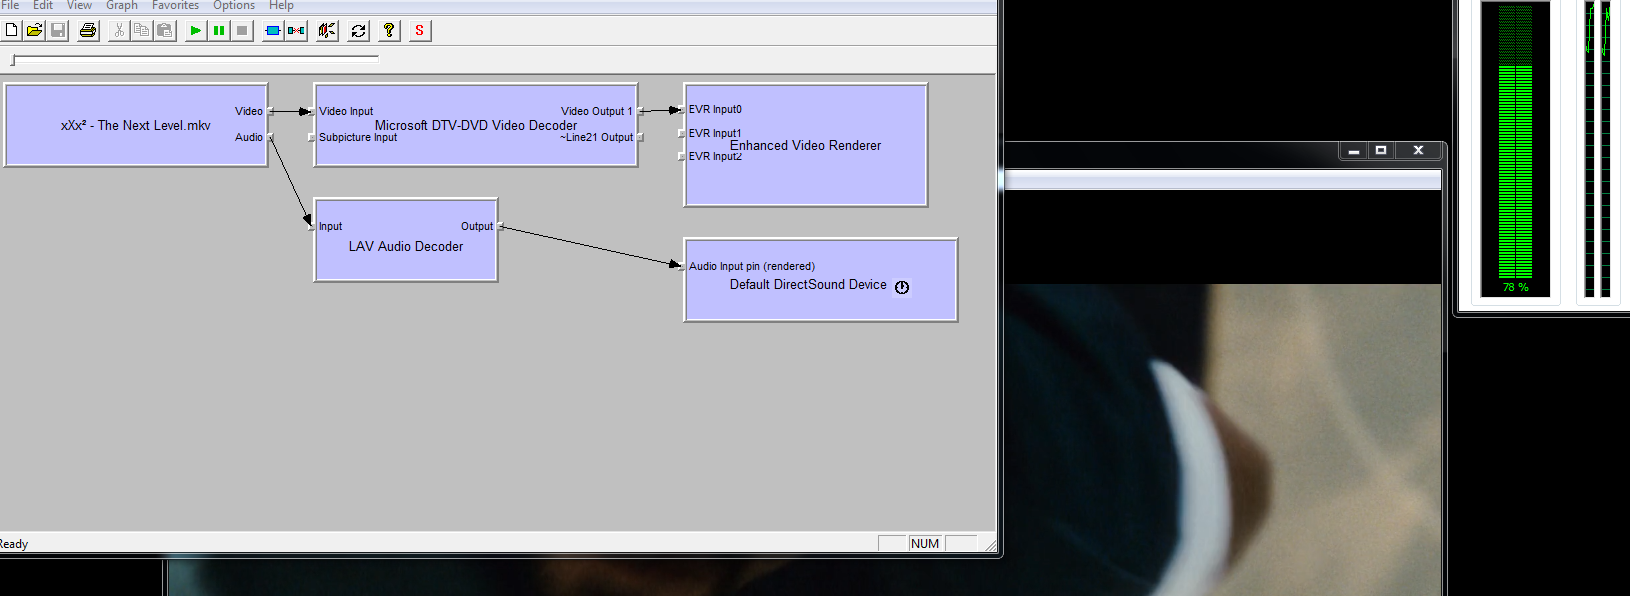The width and height of the screenshot is (1630, 596).
Task: Click the yellow question mark help icon
Action: (x=389, y=31)
